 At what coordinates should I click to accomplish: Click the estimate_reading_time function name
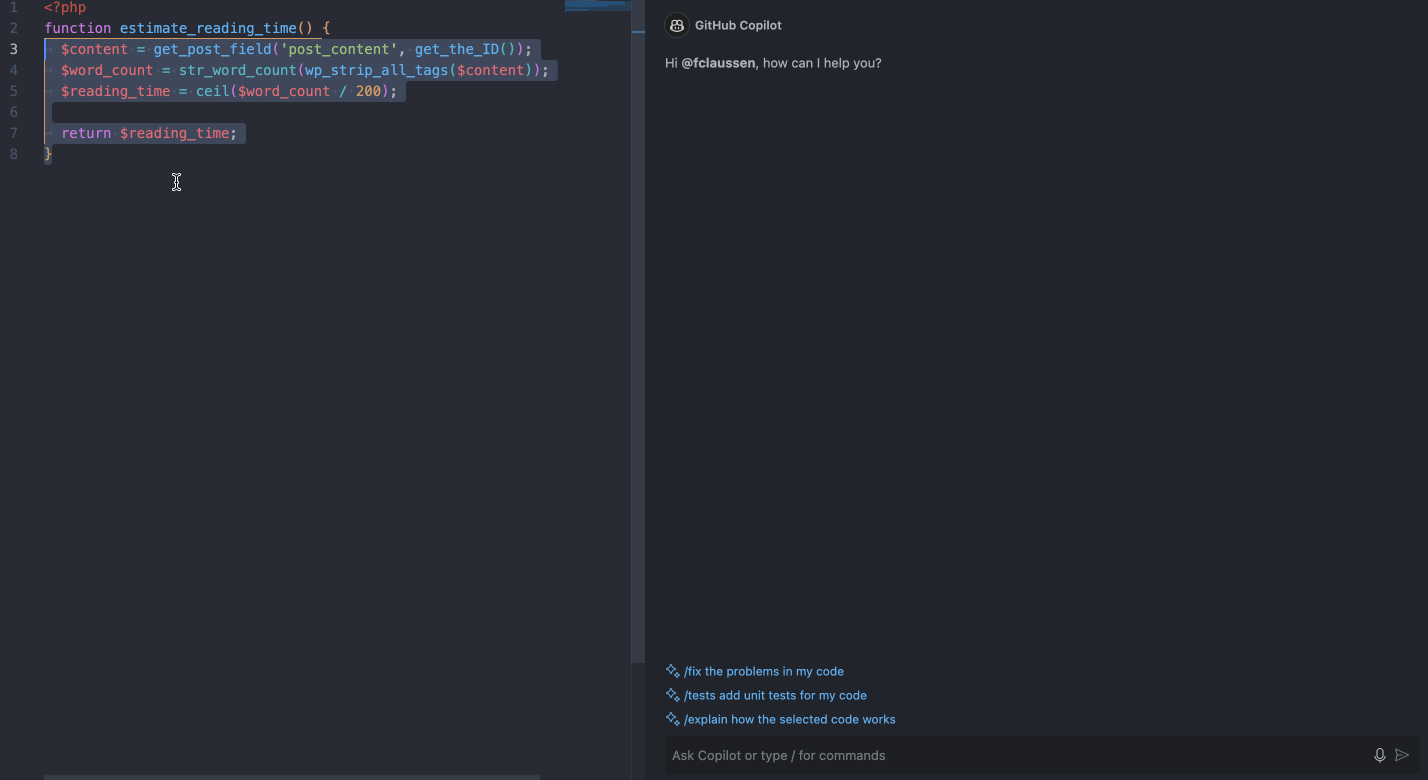click(210, 27)
